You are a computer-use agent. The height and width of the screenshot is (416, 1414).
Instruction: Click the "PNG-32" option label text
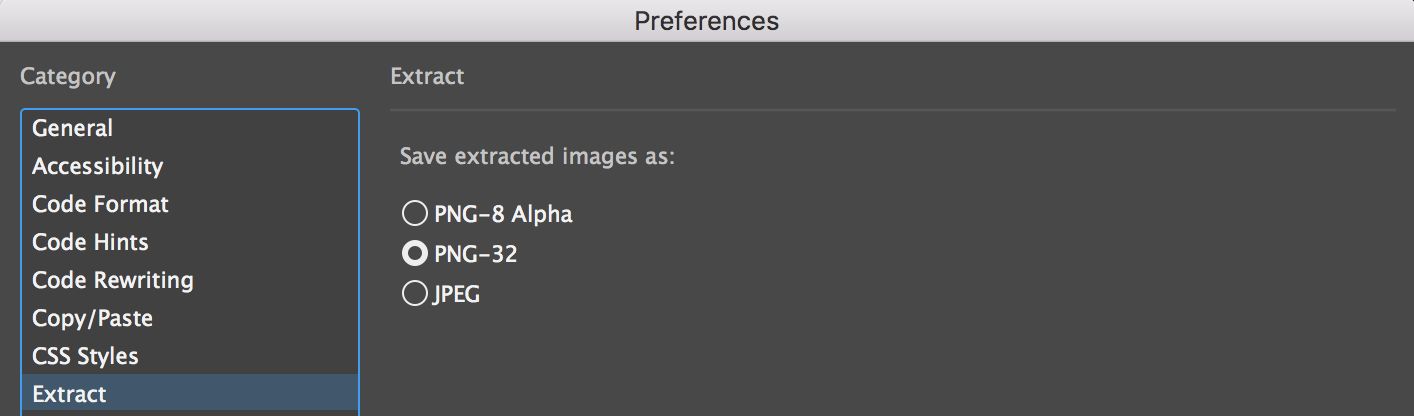point(475,254)
